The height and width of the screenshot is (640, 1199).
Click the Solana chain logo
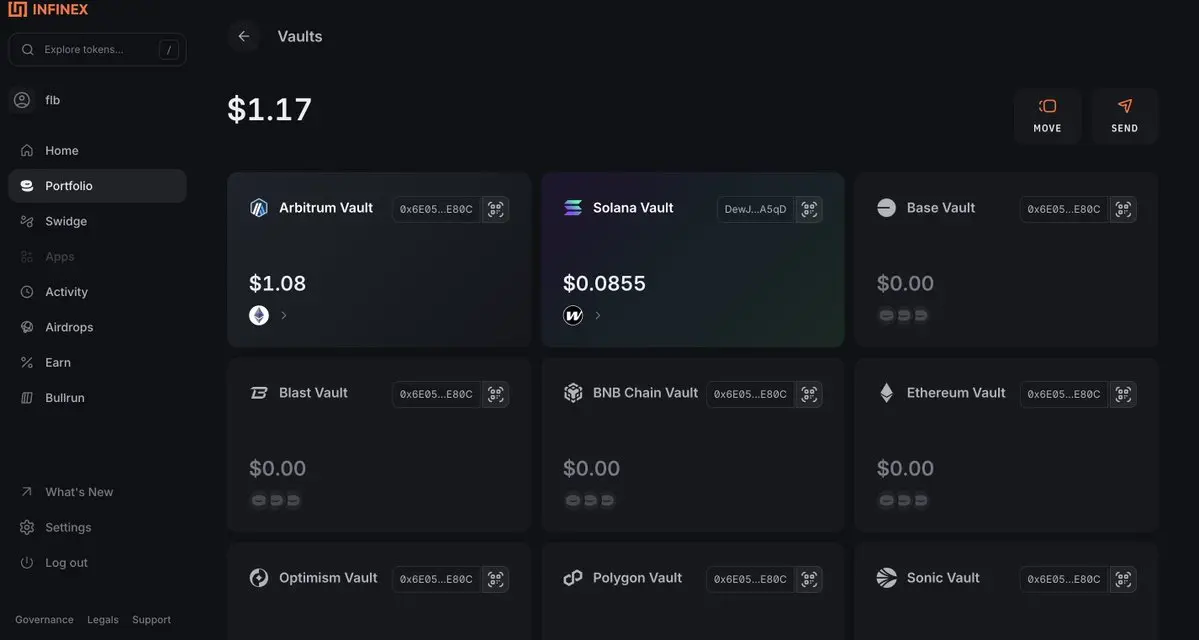click(573, 208)
